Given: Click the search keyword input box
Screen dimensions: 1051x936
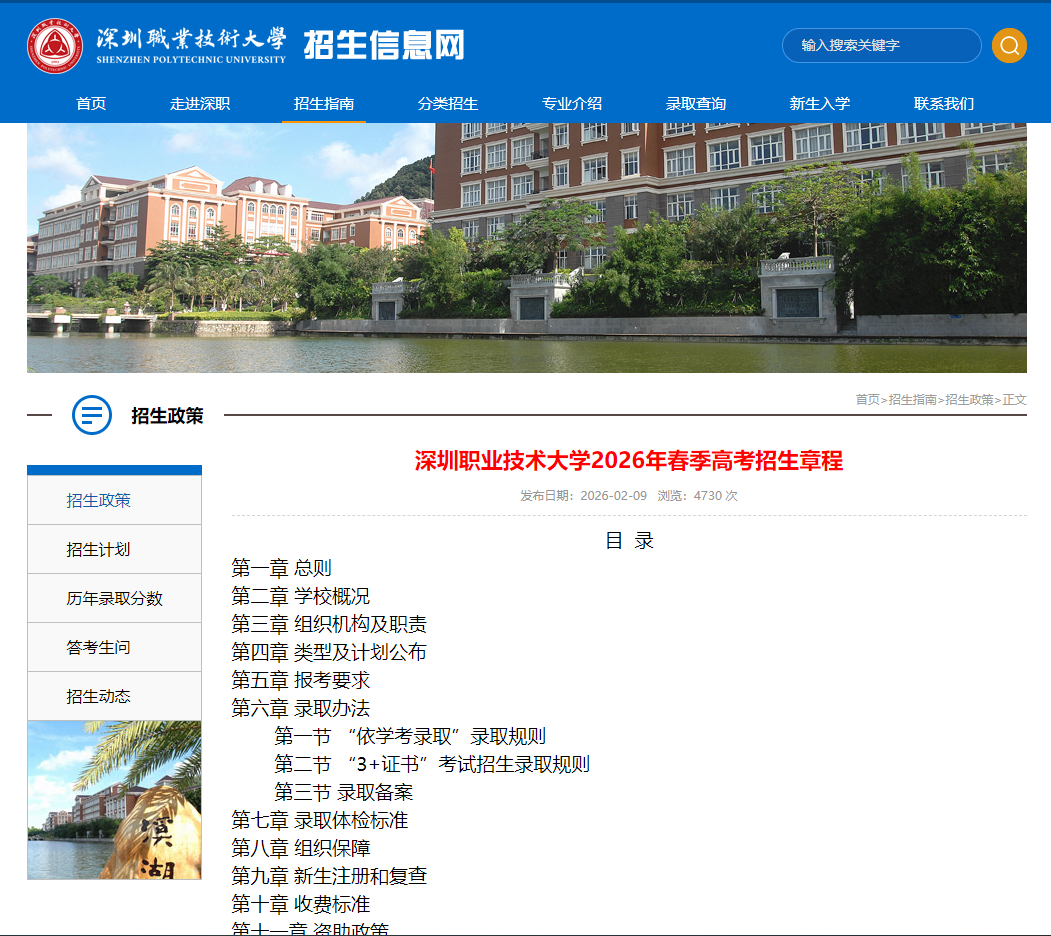Looking at the screenshot, I should (x=881, y=45).
